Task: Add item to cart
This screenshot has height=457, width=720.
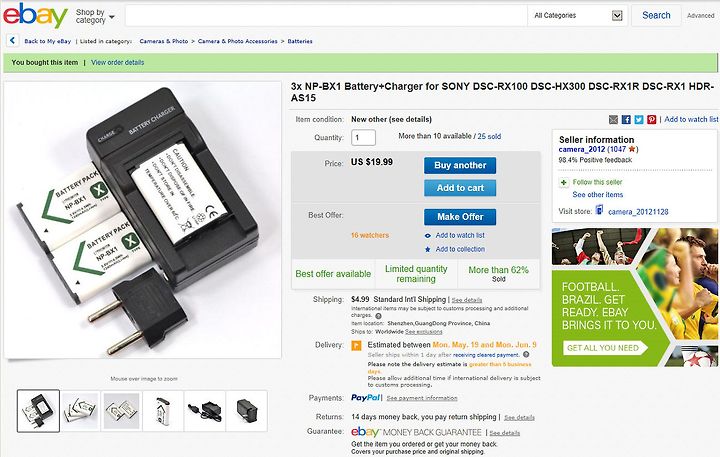Action: [x=460, y=188]
